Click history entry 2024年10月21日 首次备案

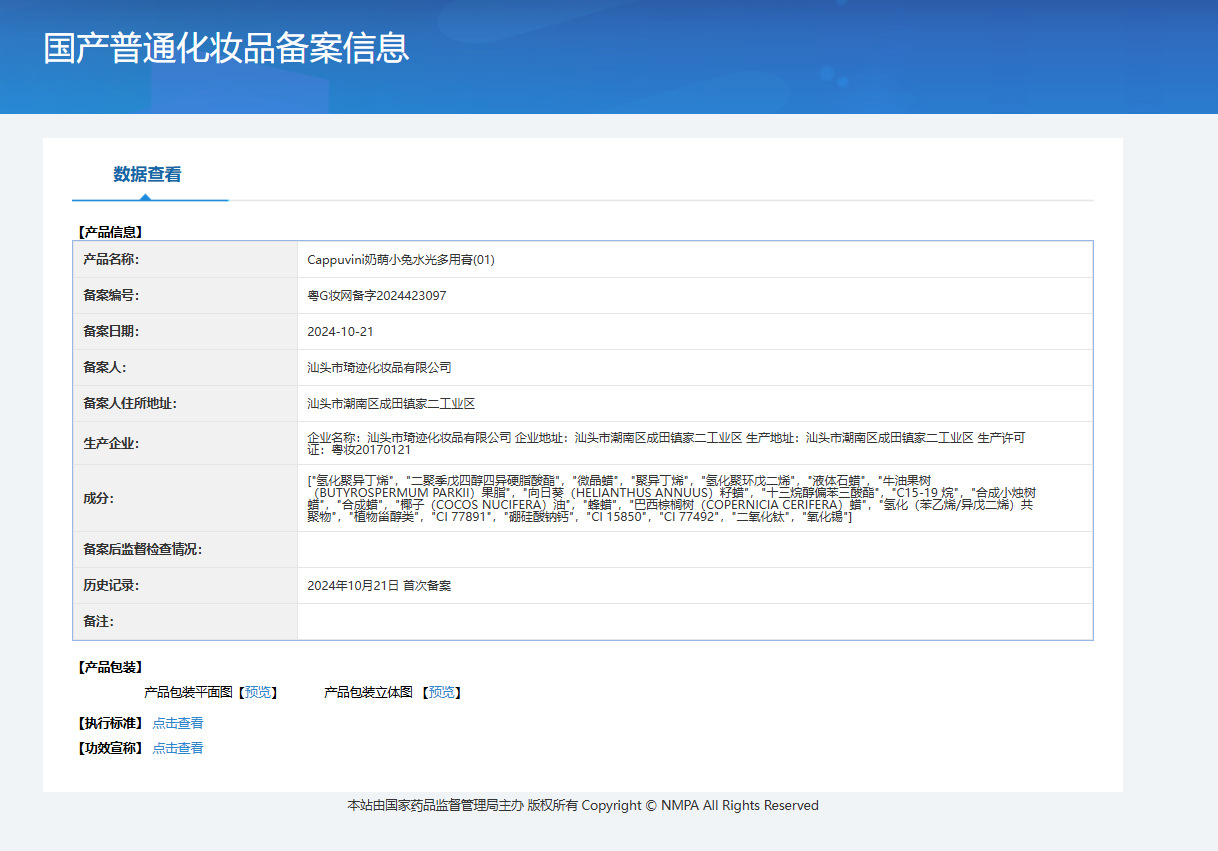tap(379, 586)
